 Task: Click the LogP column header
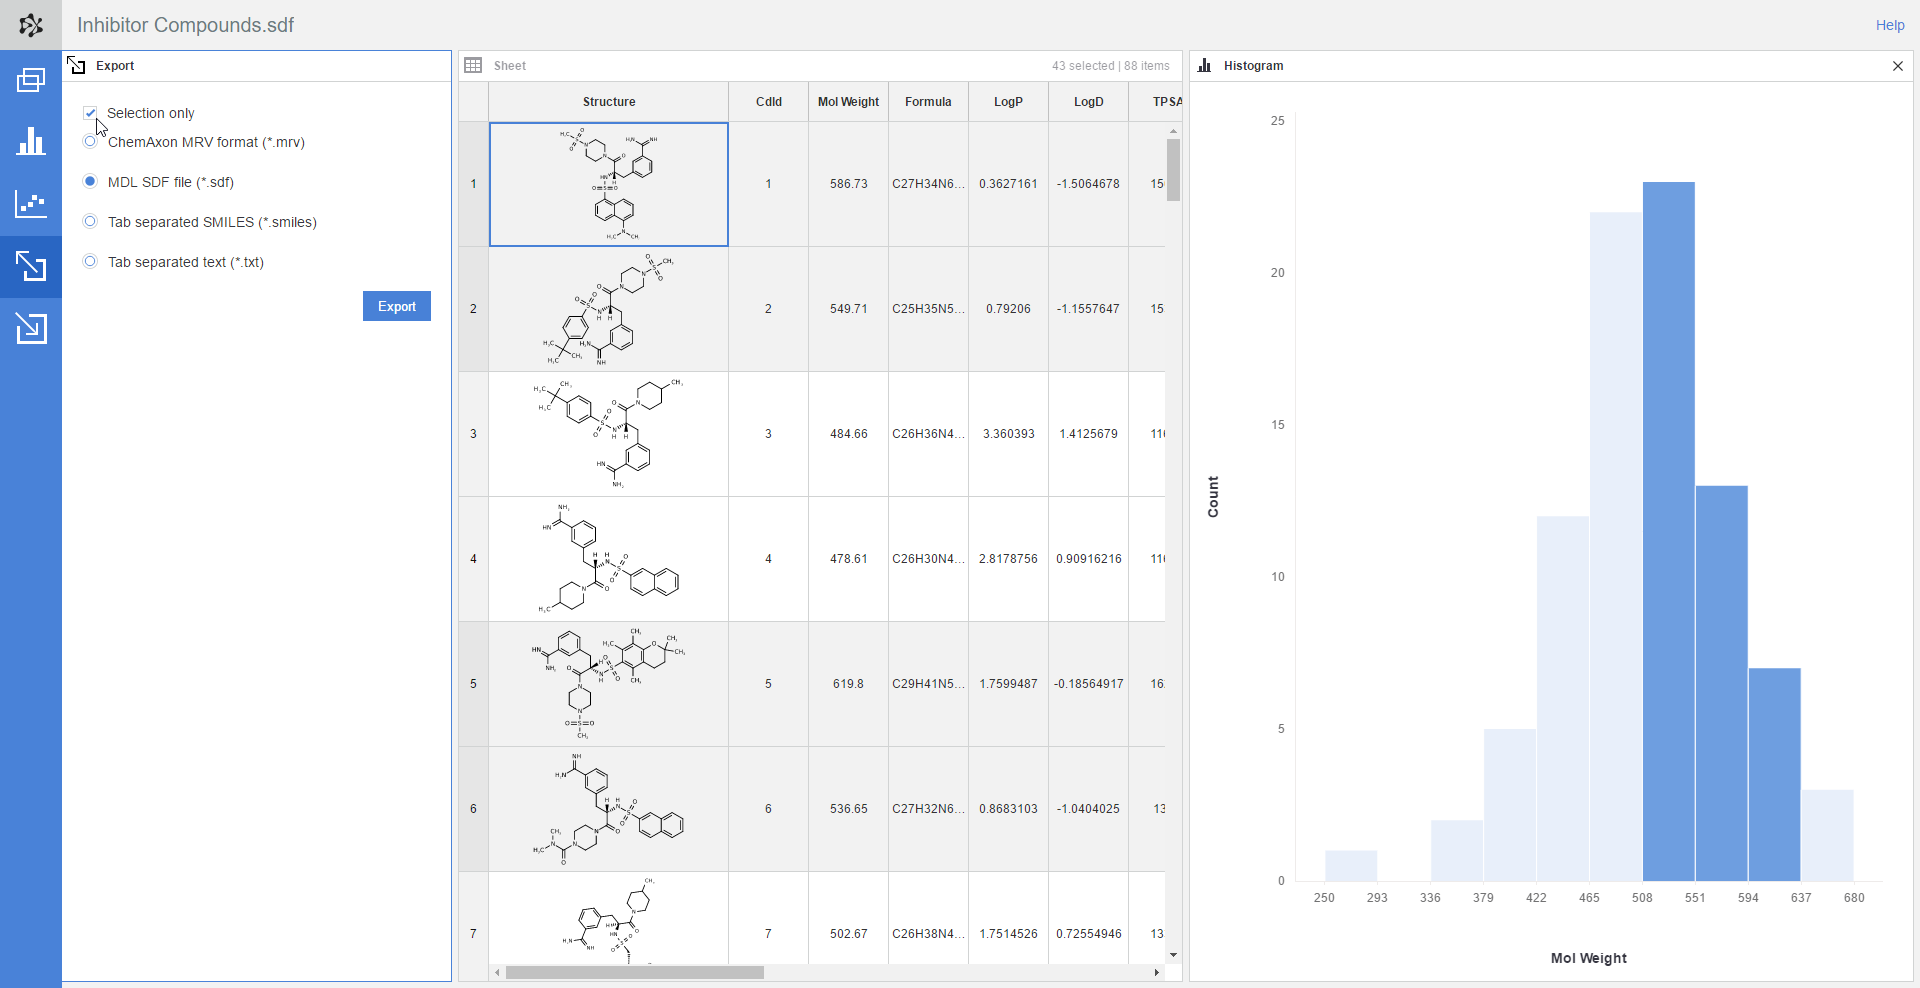coord(1008,102)
